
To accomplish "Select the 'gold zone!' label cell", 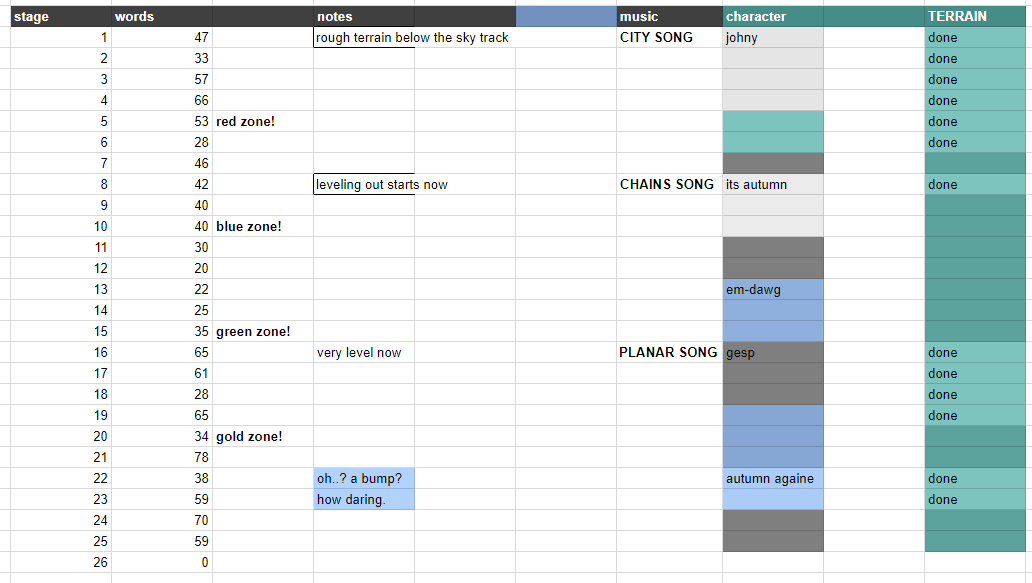I will (x=262, y=437).
